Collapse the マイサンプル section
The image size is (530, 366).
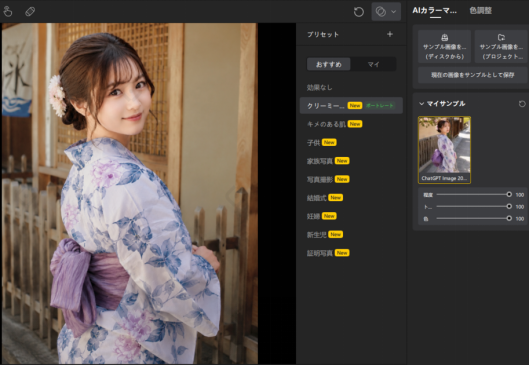coord(421,103)
